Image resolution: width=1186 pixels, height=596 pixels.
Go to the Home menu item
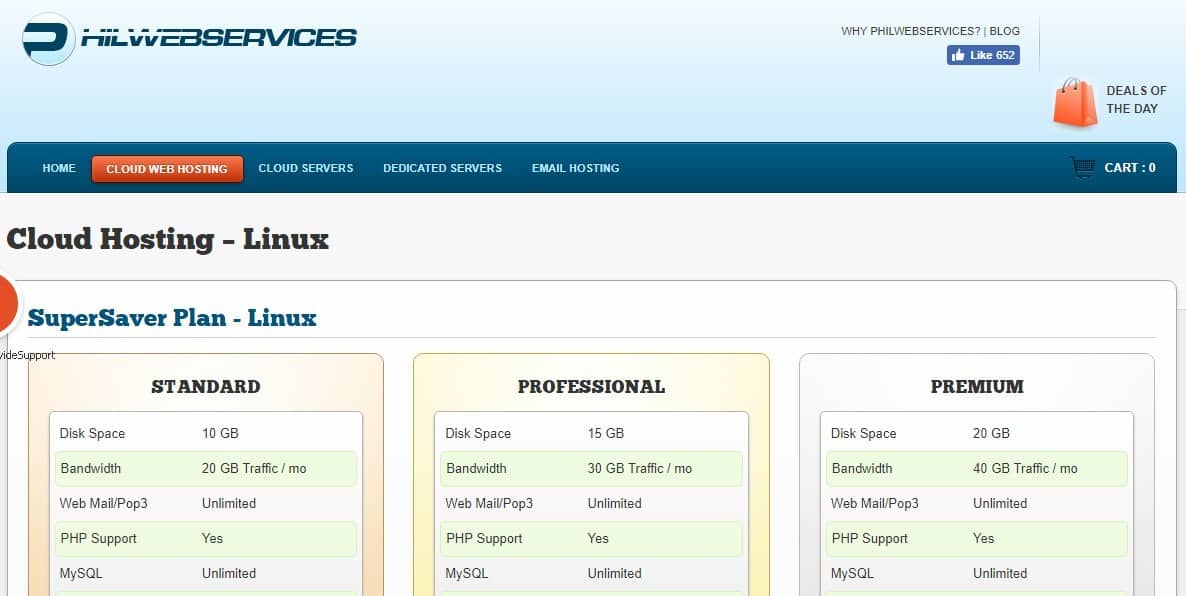pyautogui.click(x=59, y=168)
